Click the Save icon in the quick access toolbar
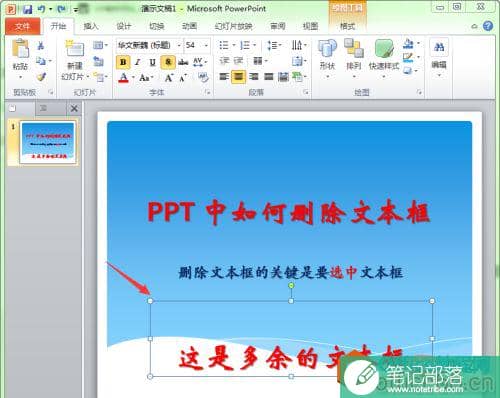This screenshot has width=500, height=398. (27, 9)
